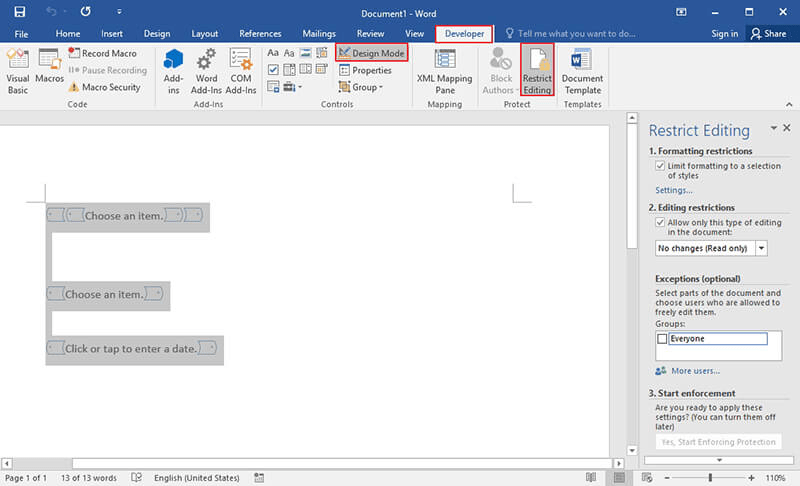Open the File tab
800x486 pixels.
tap(21, 34)
